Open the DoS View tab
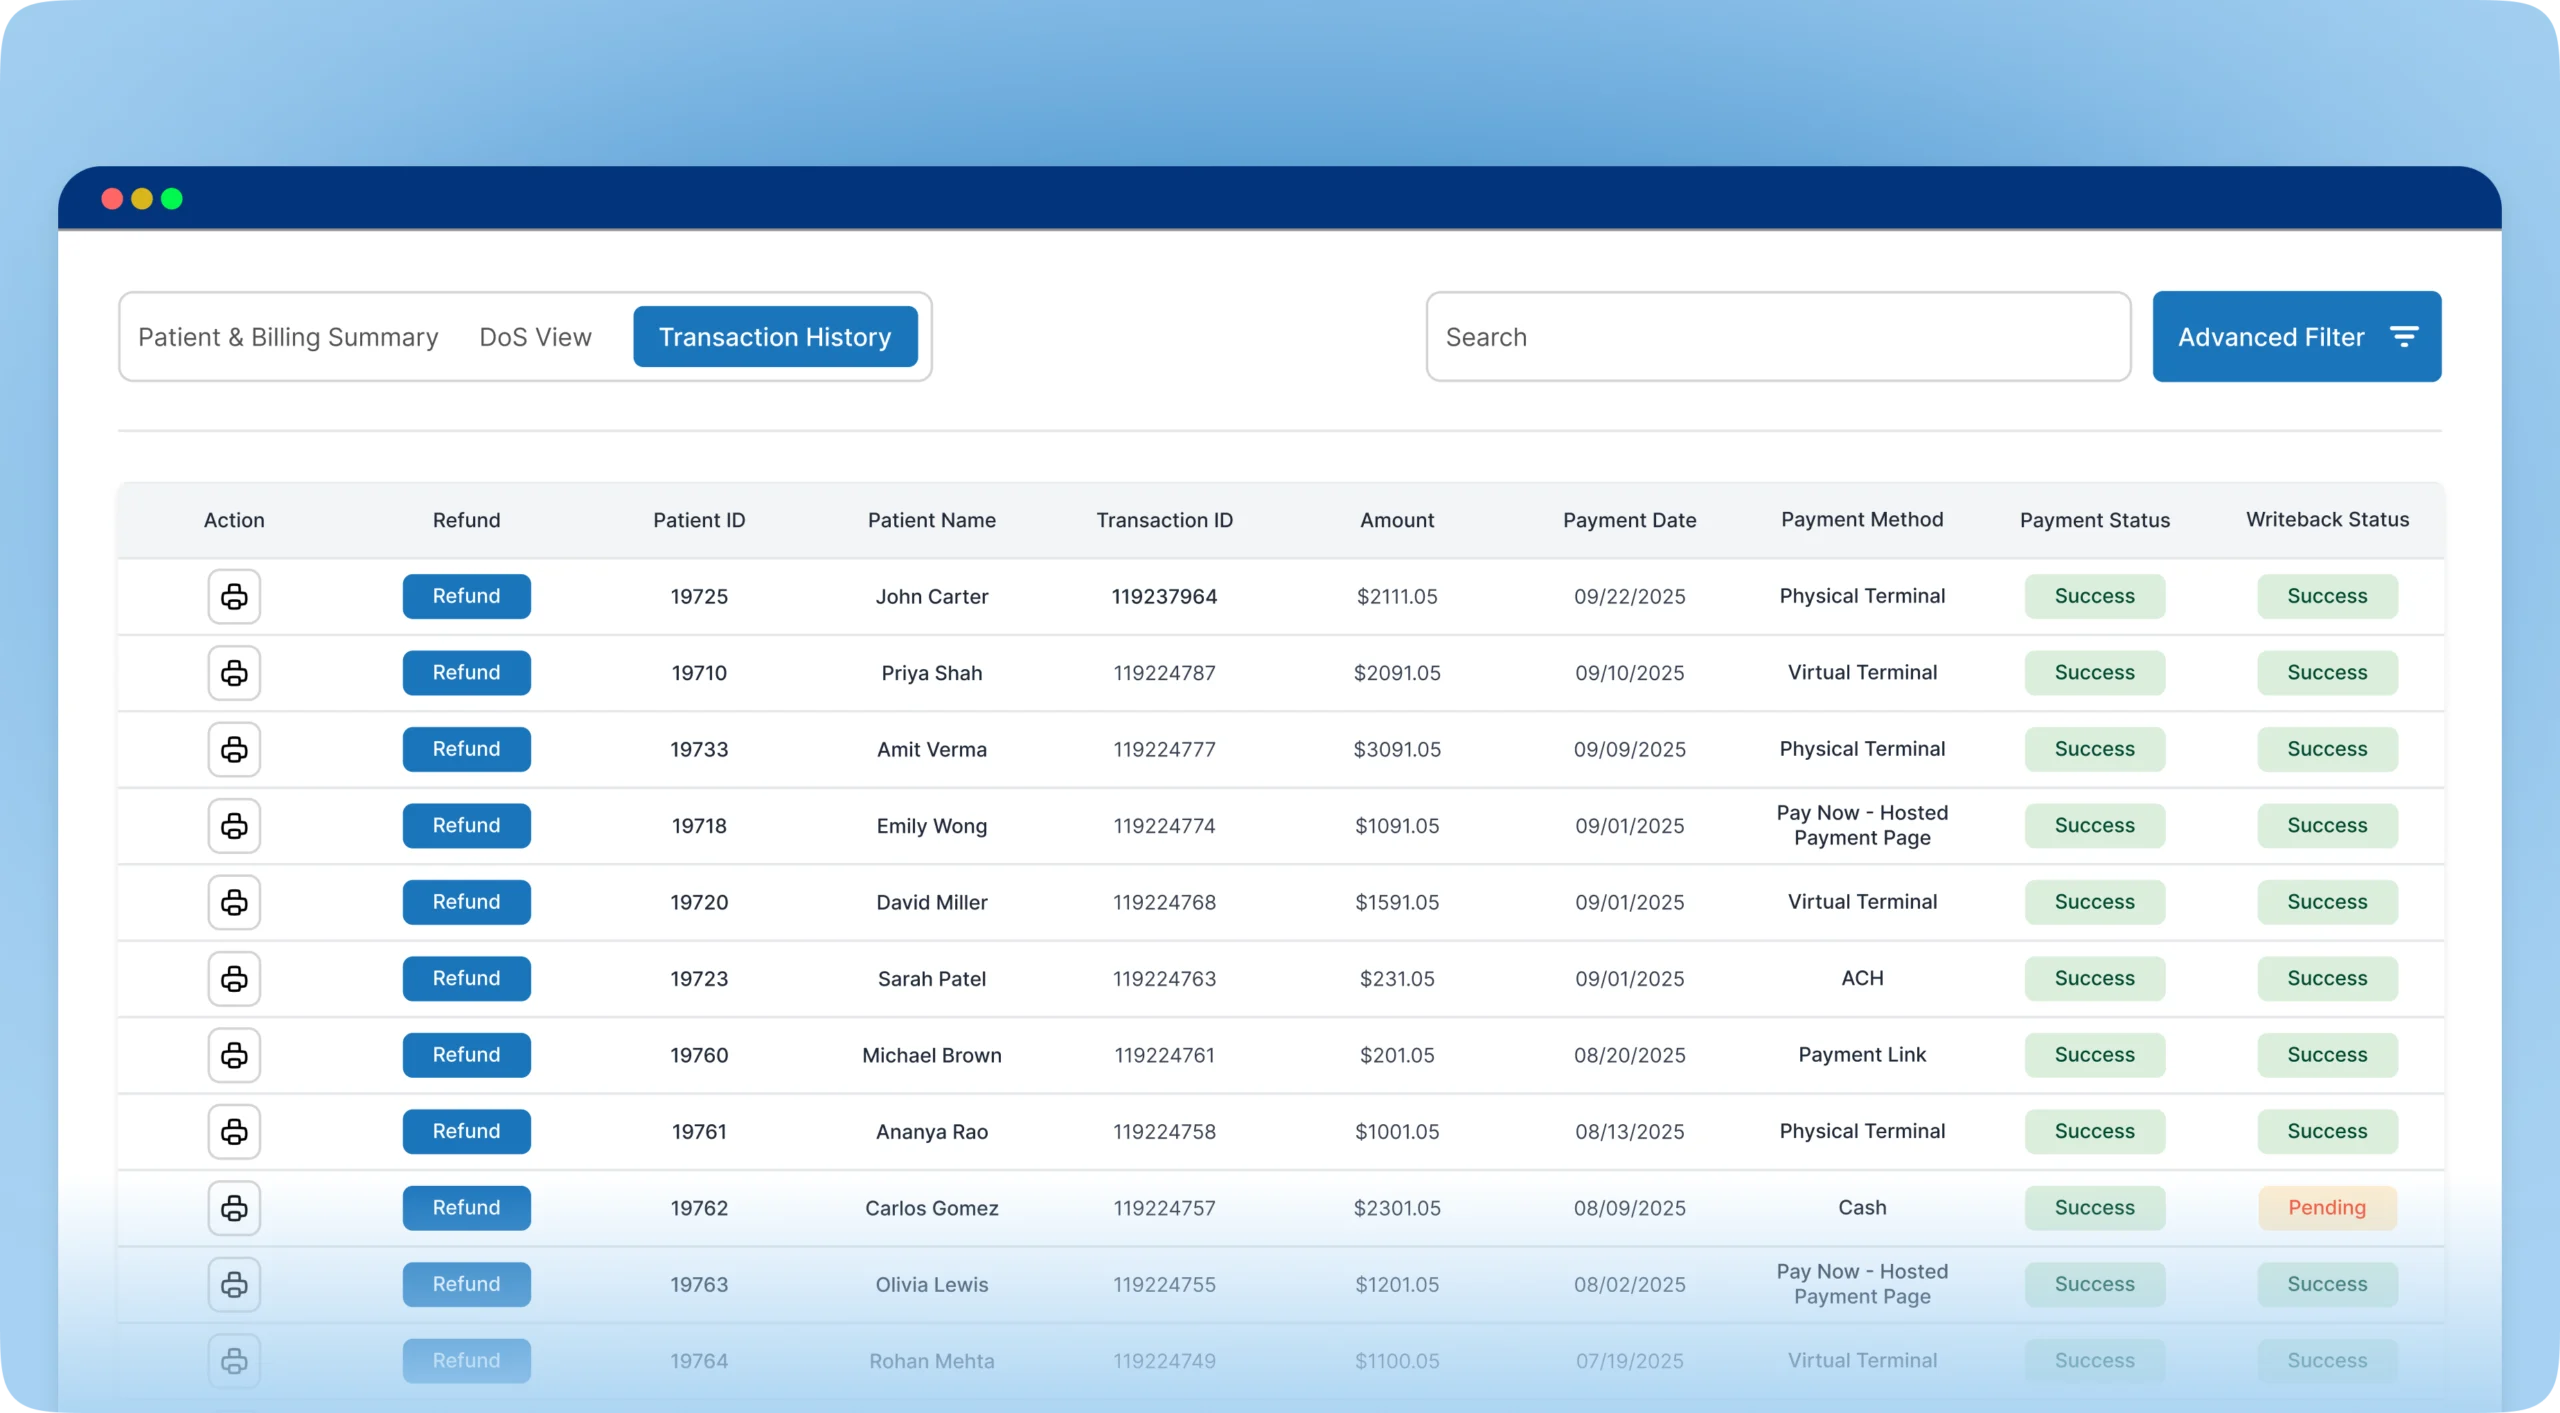Viewport: 2560px width, 1413px height. click(535, 337)
